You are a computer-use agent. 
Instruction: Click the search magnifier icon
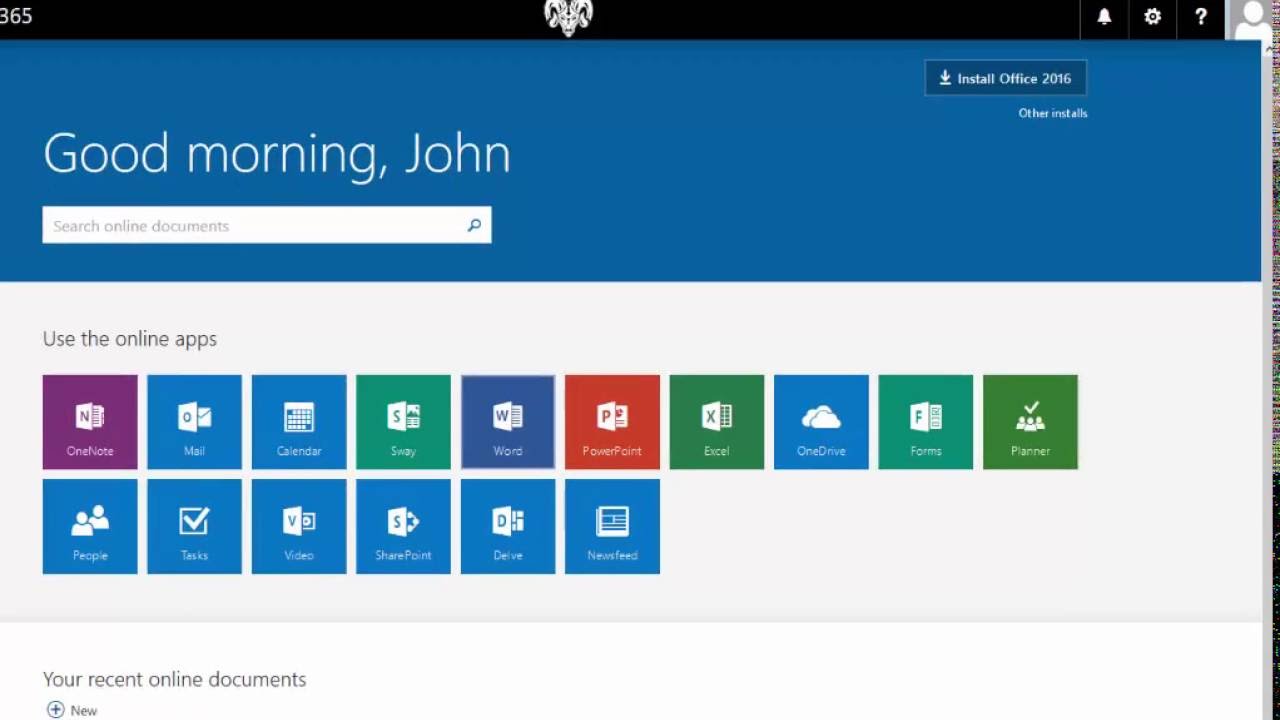tap(474, 225)
